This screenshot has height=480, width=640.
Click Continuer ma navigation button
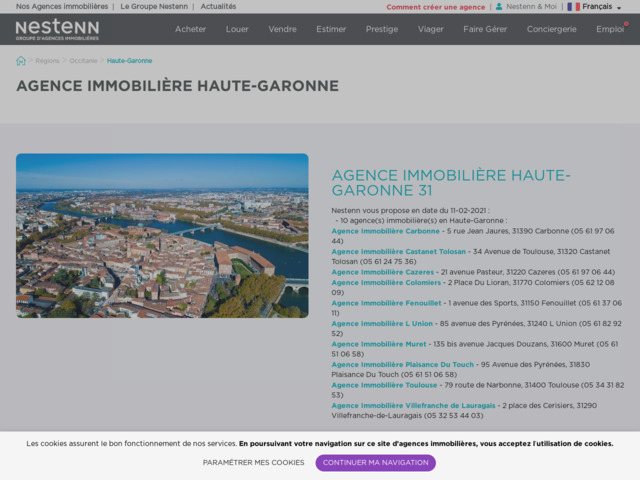[376, 462]
